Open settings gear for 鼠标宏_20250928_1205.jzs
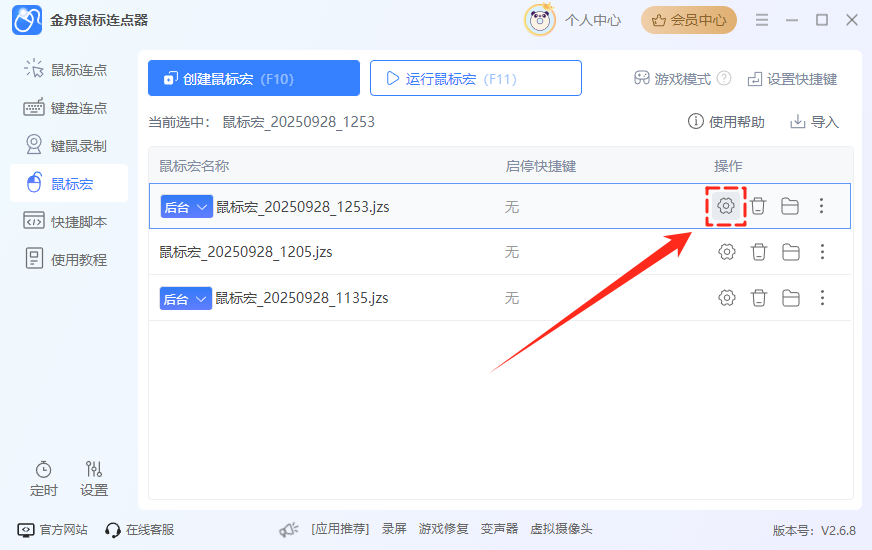This screenshot has height=550, width=872. pos(726,252)
